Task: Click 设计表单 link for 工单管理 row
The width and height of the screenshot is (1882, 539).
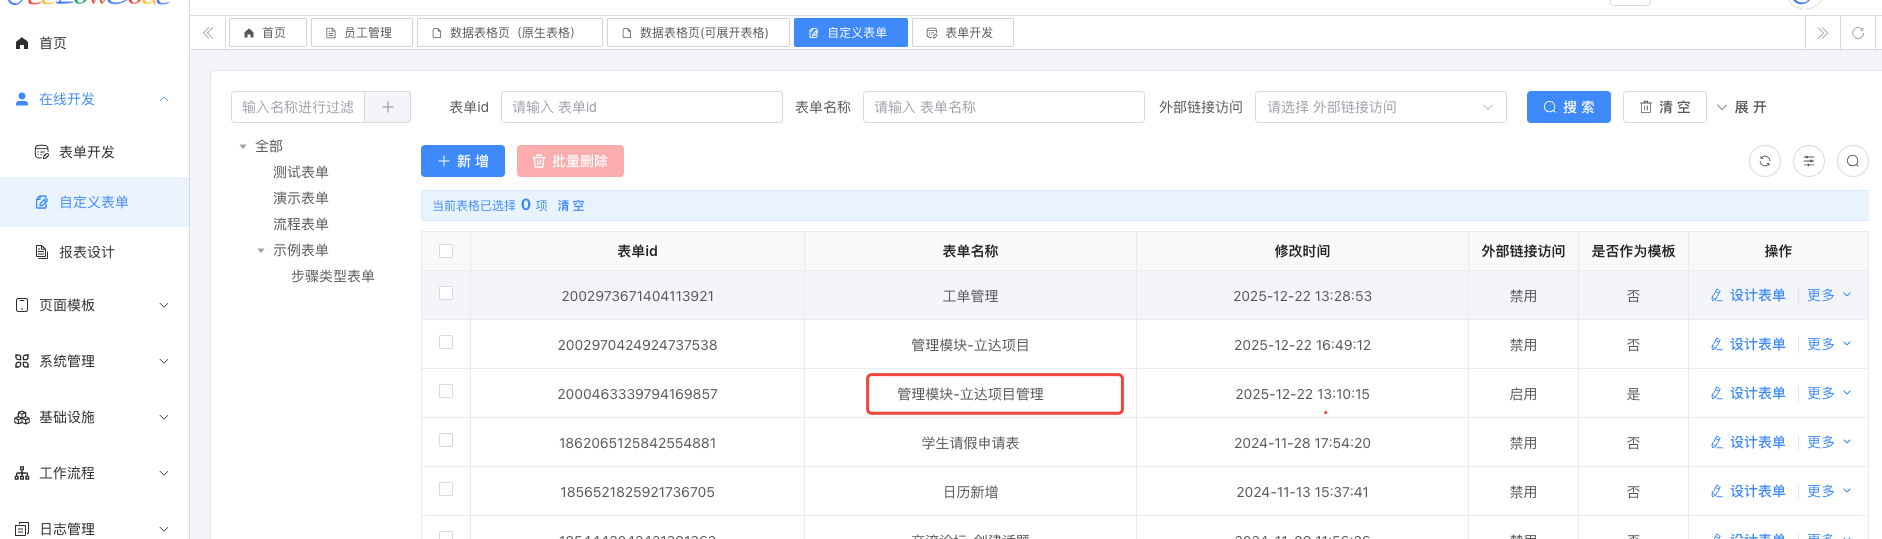Action: pos(1747,295)
